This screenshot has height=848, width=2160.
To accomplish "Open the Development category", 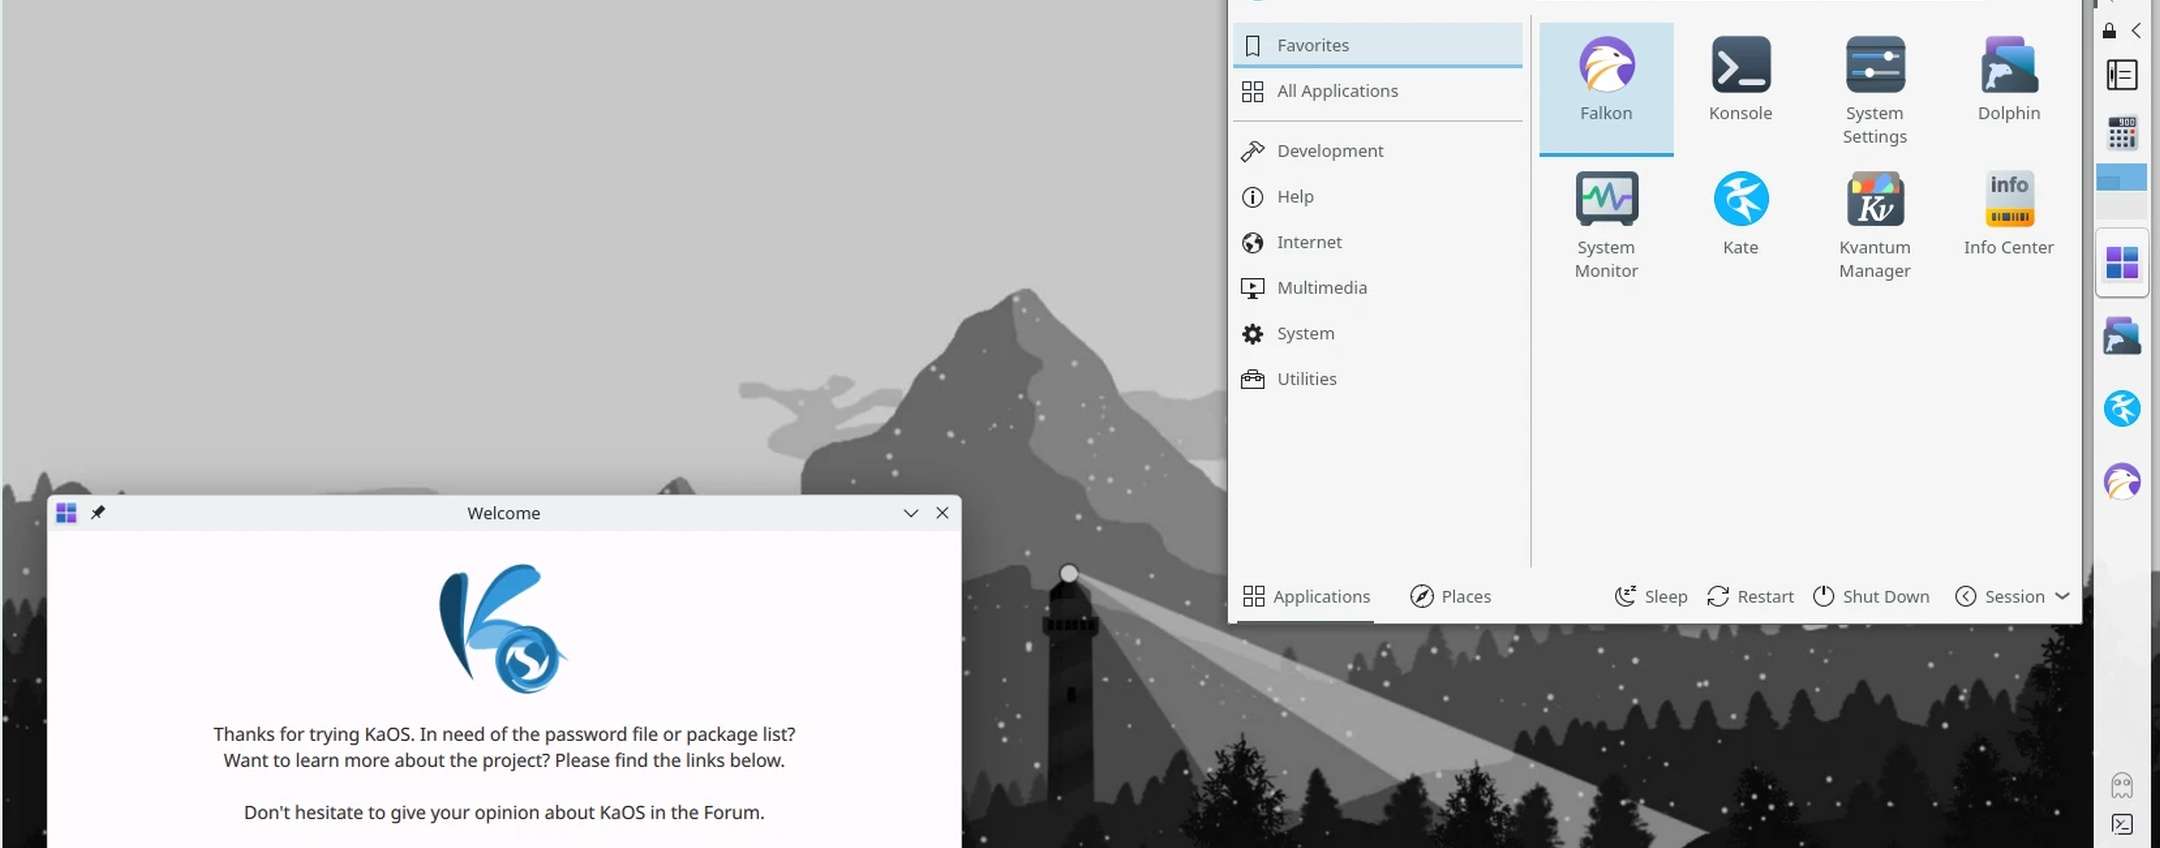I will [1378, 151].
